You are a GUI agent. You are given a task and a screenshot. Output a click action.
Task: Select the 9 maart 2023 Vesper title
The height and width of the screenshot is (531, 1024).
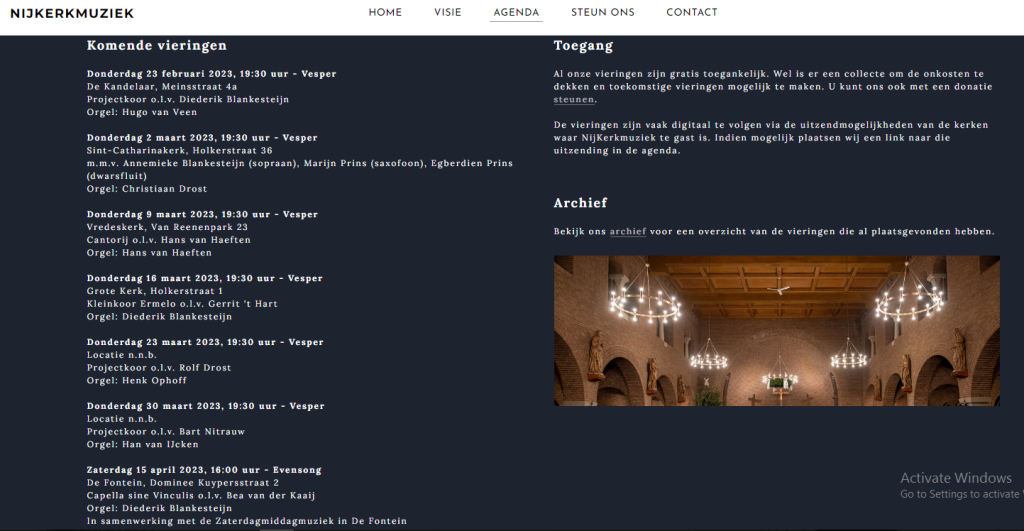[202, 215]
